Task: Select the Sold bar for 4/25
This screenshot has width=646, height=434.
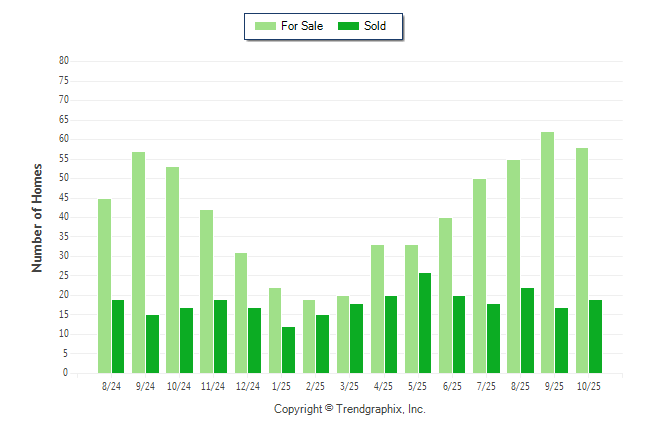Action: coord(391,334)
